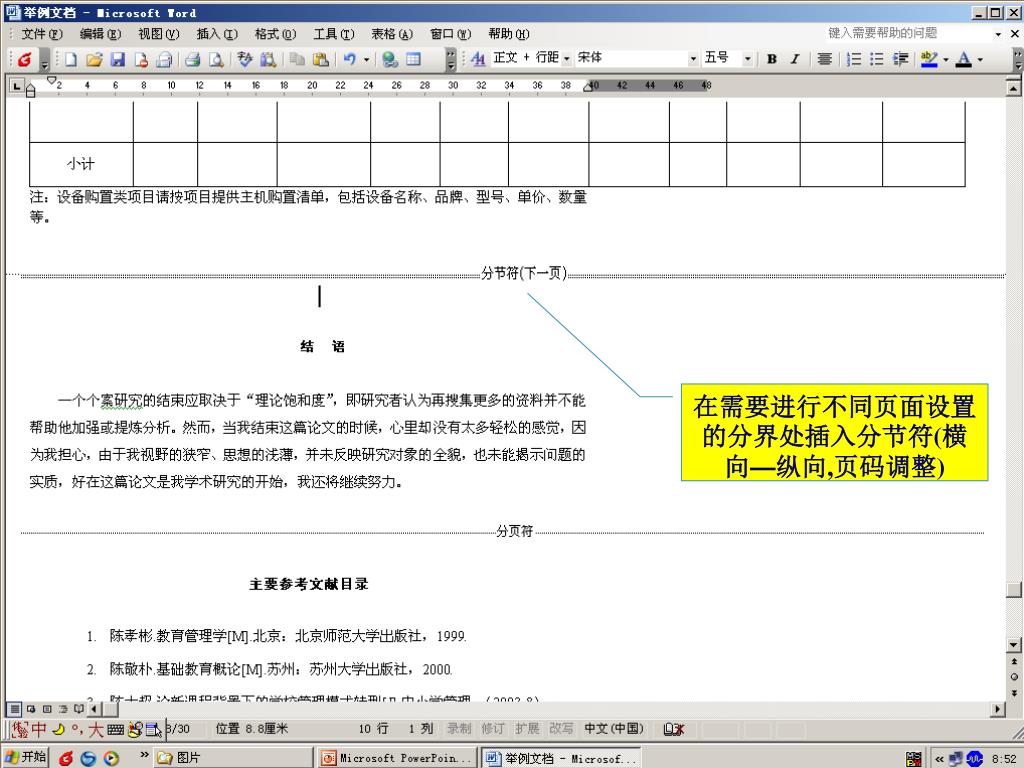Toggle italic formatting
The image size is (1024, 768).
point(795,59)
